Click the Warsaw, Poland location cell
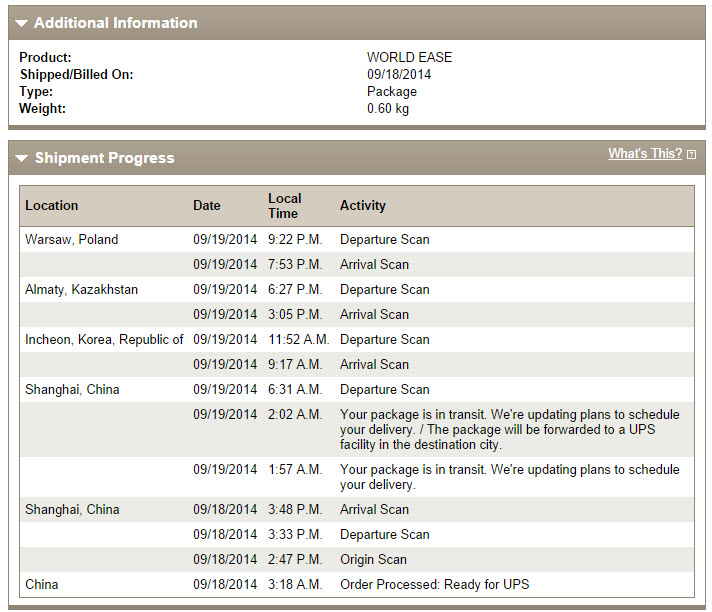Screen dimensions: 712x612 tap(71, 239)
